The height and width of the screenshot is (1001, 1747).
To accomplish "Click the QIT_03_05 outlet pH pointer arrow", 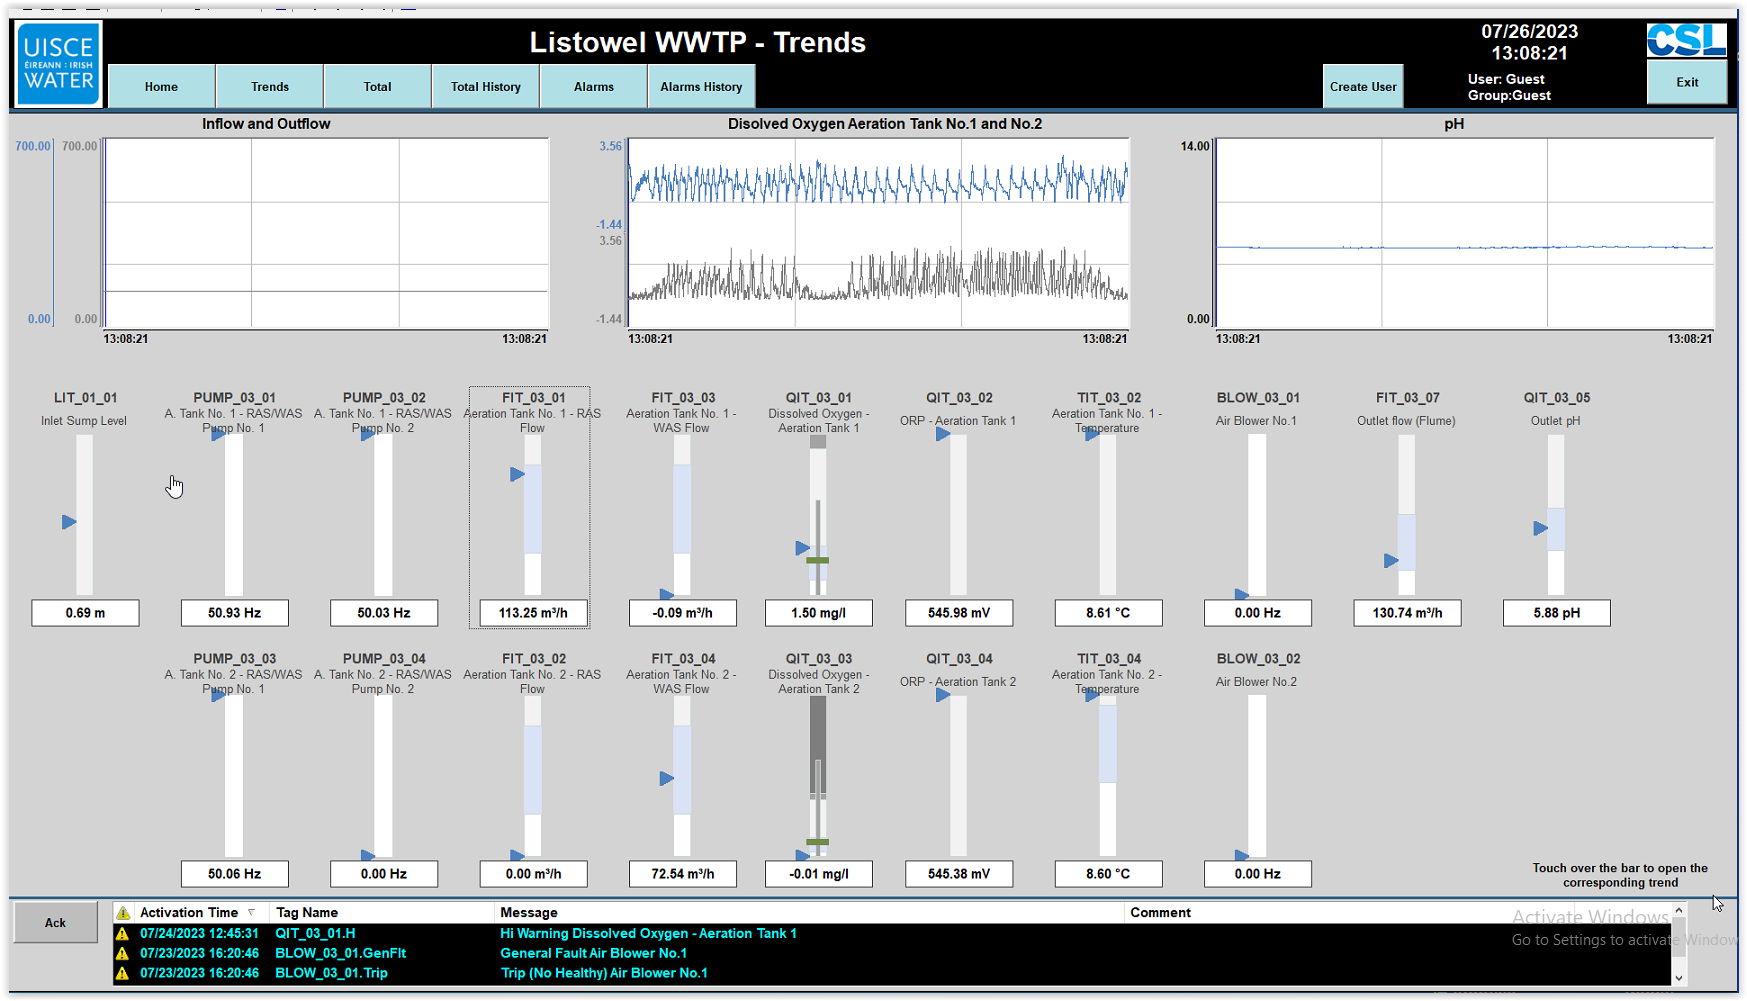I will point(1540,529).
